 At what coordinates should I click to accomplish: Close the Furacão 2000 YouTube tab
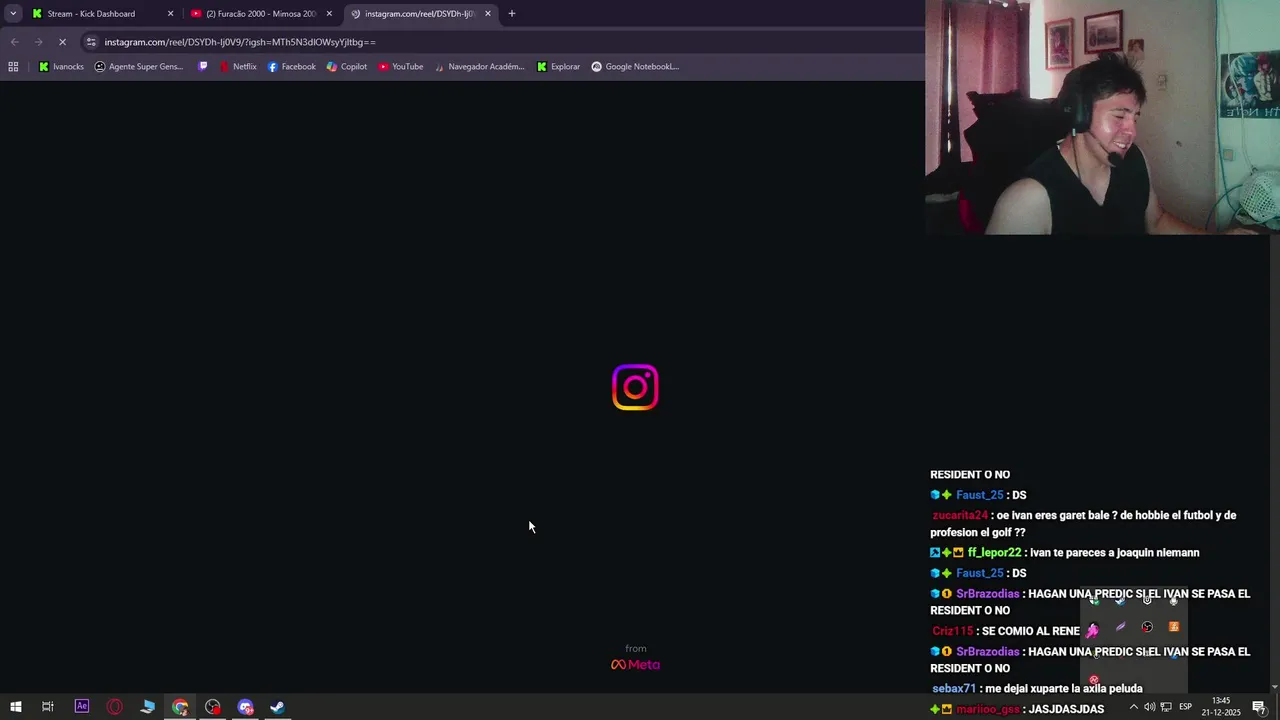329,14
